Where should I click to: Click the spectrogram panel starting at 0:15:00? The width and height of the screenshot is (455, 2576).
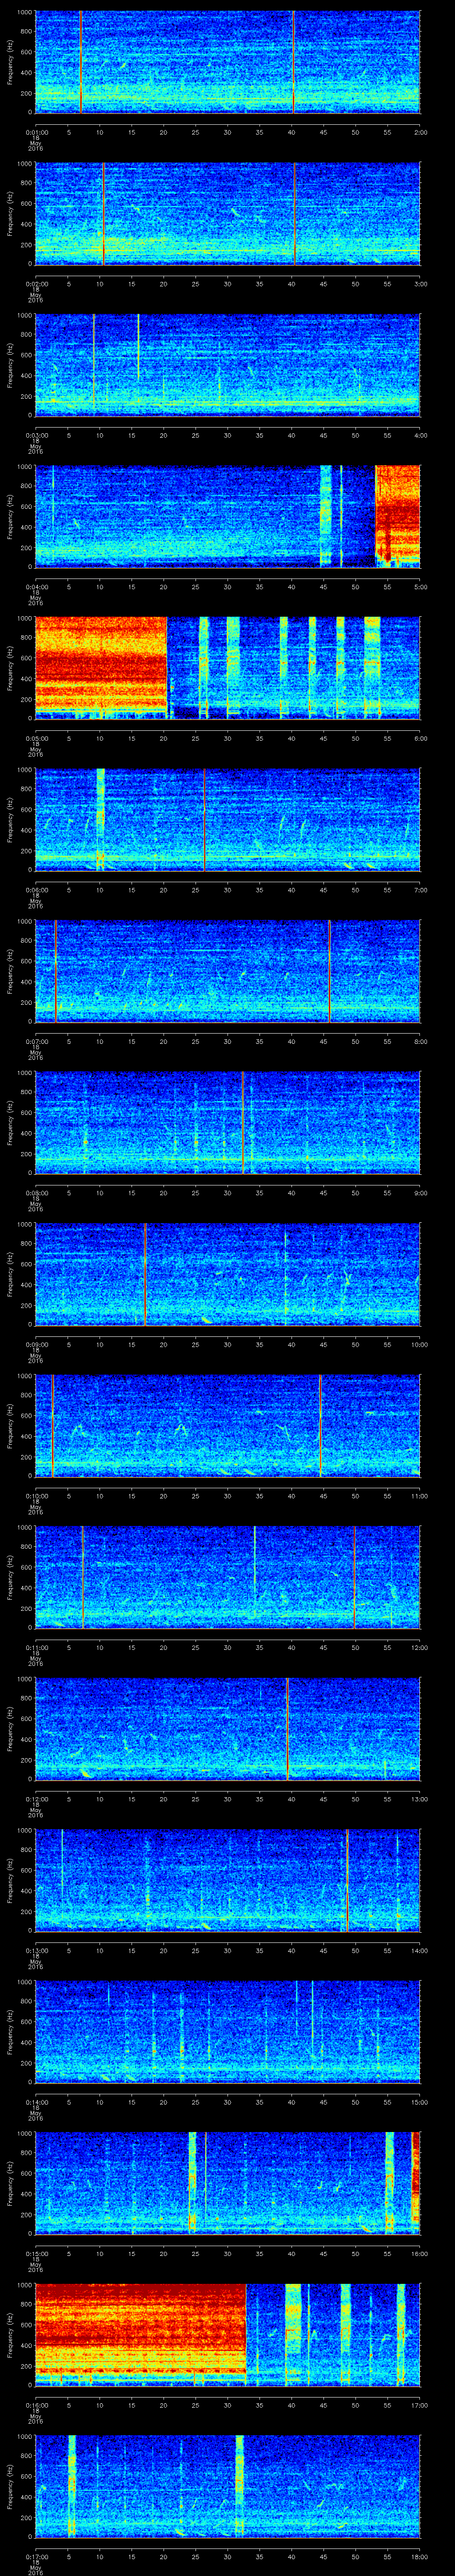[x=228, y=2183]
